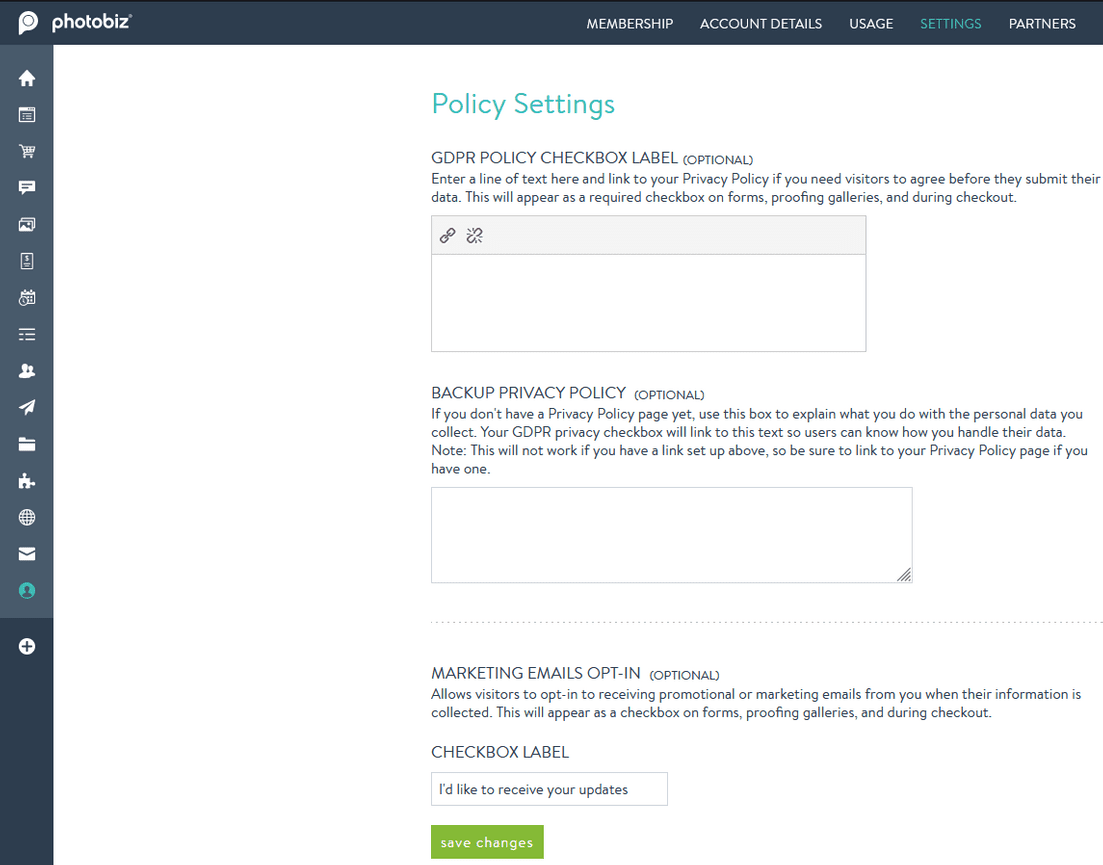Image resolution: width=1103 pixels, height=865 pixels.
Task: Open the messages chat icon
Action: coord(26,187)
